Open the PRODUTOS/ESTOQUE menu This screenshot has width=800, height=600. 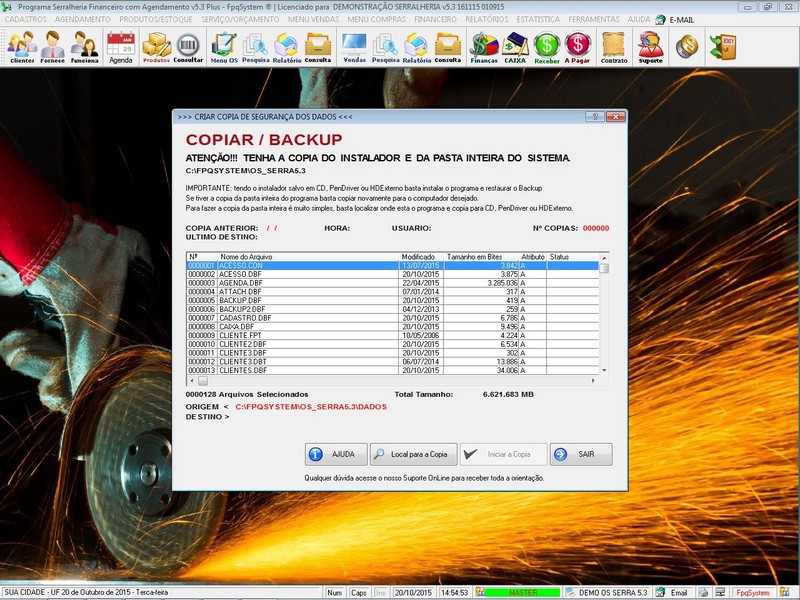point(156,19)
